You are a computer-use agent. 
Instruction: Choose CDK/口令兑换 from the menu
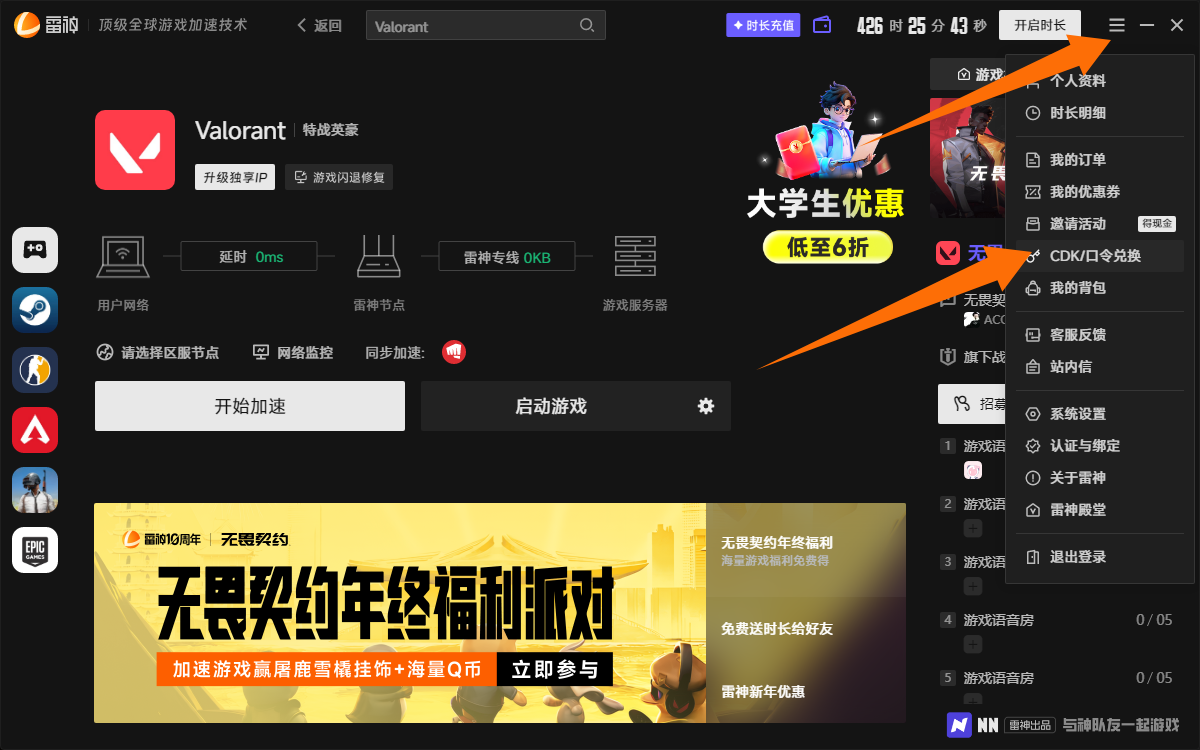click(x=1094, y=256)
